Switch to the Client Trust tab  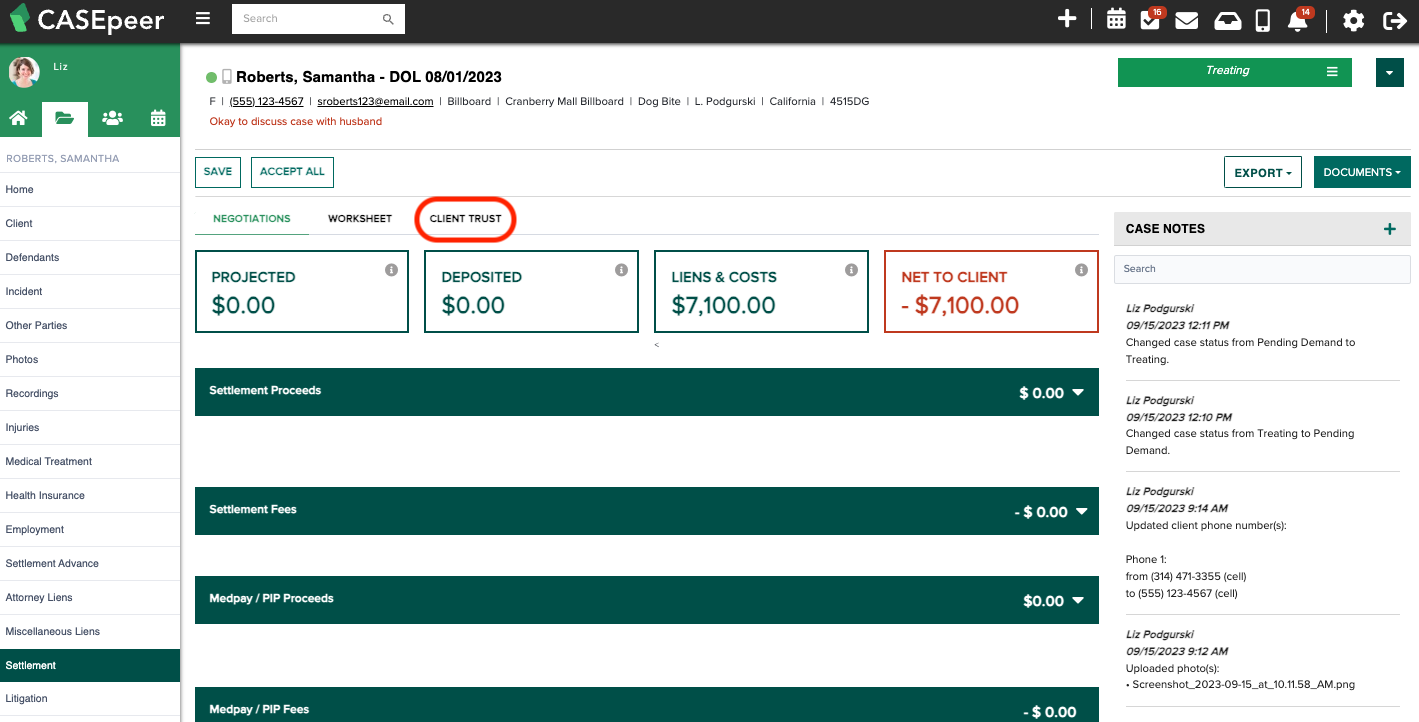466,218
